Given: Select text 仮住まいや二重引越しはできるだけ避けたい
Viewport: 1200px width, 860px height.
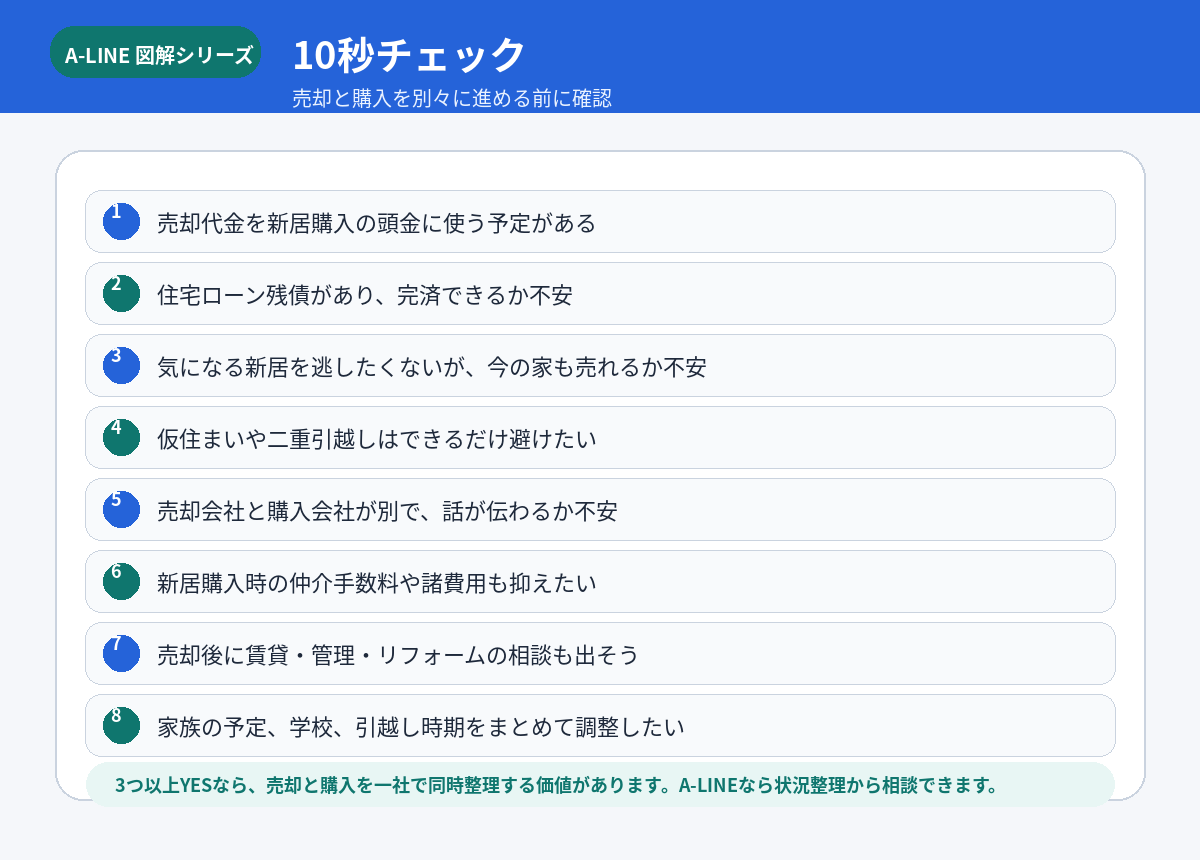Looking at the screenshot, I should click(376, 439).
